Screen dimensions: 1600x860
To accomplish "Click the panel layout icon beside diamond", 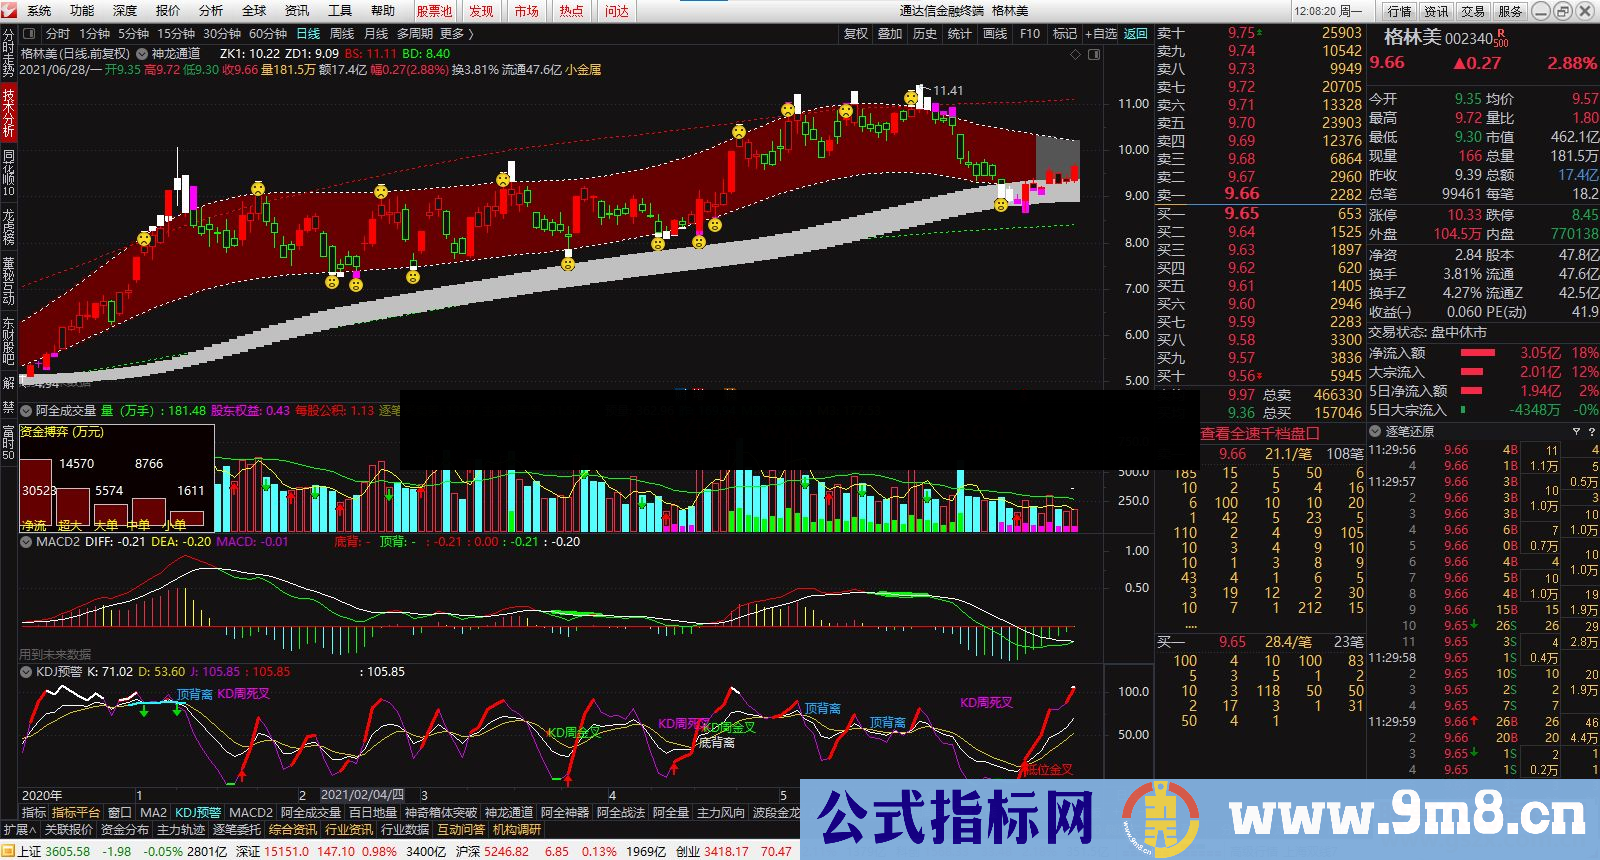I will pyautogui.click(x=1094, y=55).
